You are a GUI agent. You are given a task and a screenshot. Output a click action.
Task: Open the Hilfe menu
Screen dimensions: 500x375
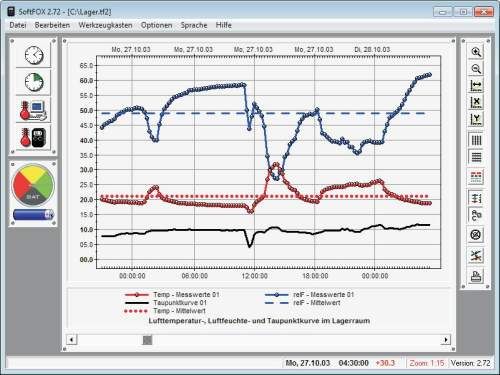(x=224, y=25)
